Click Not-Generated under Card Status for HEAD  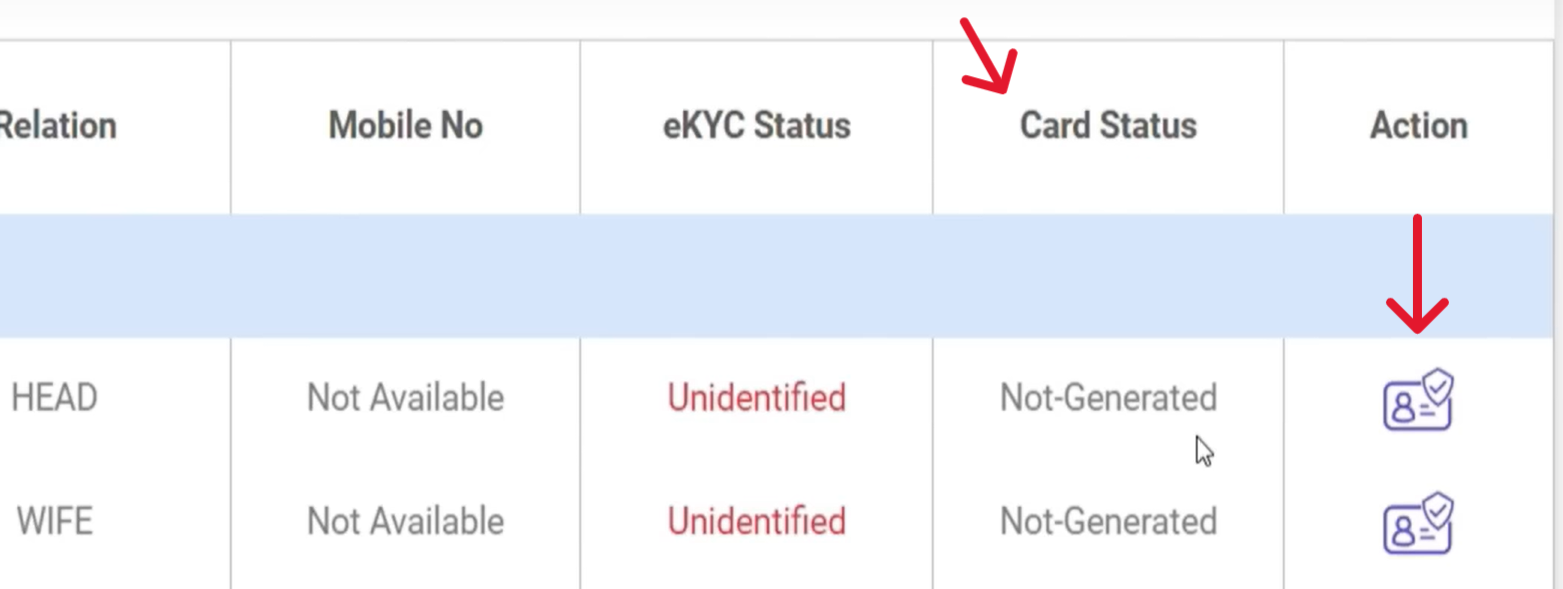1107,397
